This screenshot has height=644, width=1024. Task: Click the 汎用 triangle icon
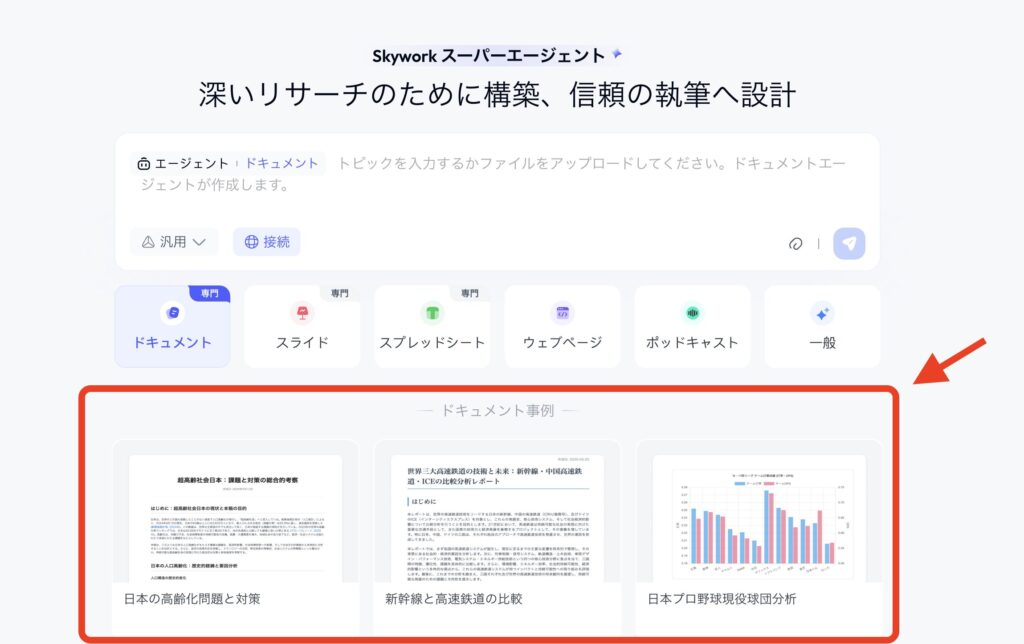tap(148, 242)
